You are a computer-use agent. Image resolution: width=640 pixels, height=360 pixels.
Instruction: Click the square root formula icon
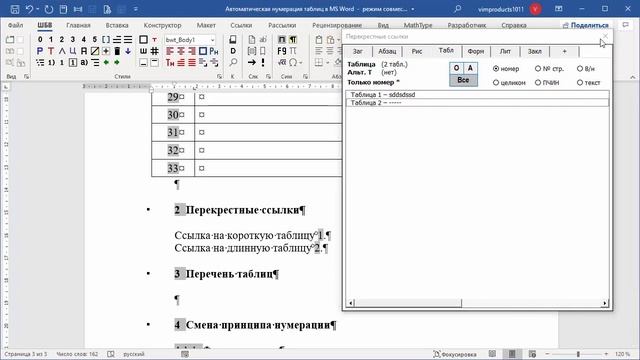pos(282,62)
